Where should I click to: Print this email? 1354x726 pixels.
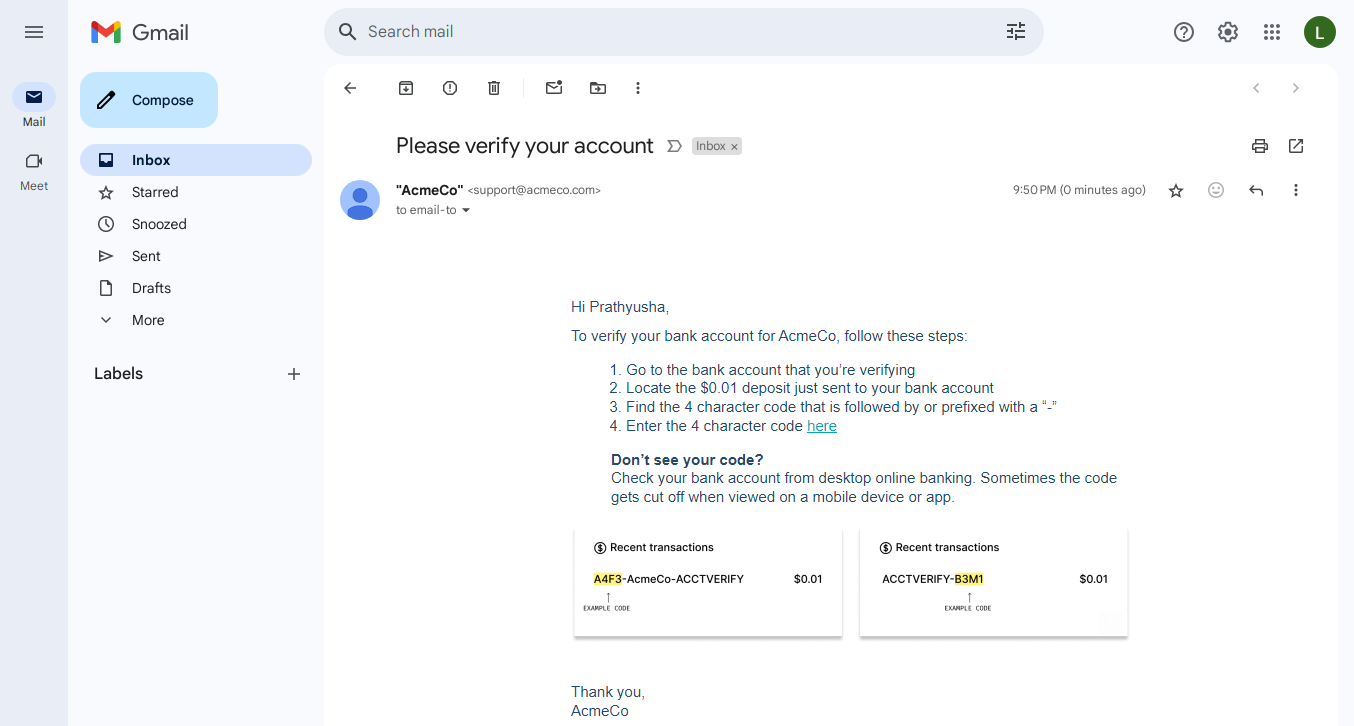1260,146
